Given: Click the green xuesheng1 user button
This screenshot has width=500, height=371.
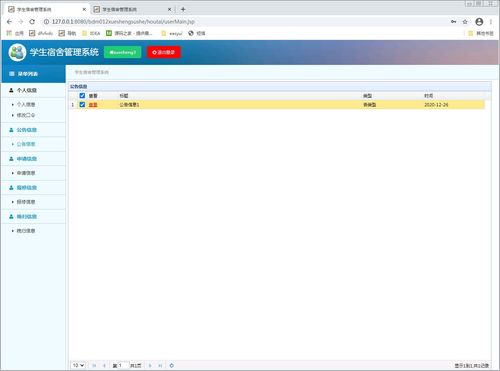Looking at the screenshot, I should [123, 52].
